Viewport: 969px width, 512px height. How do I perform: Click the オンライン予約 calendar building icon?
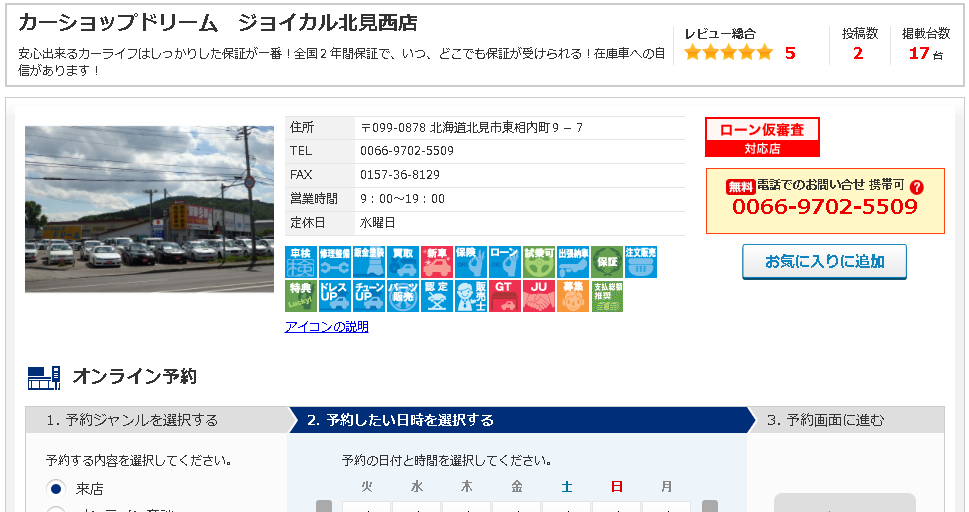[x=44, y=377]
